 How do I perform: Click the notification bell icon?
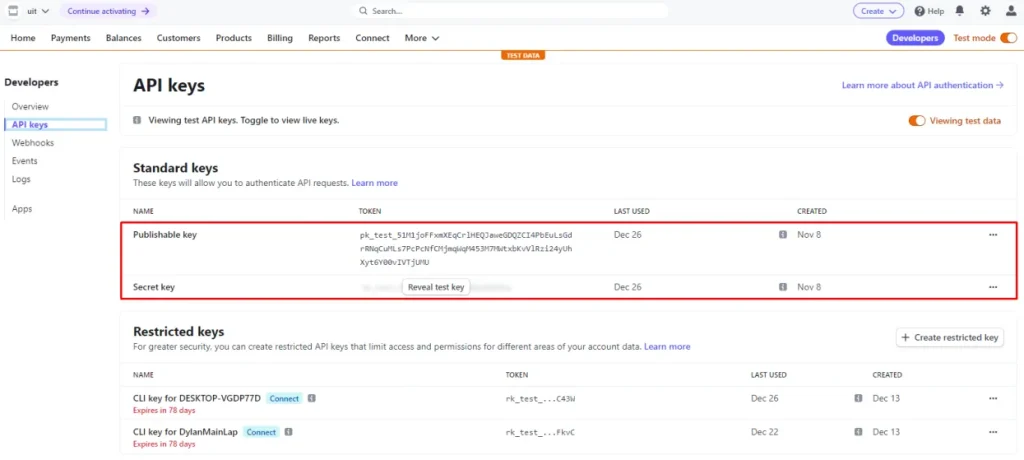tap(960, 11)
